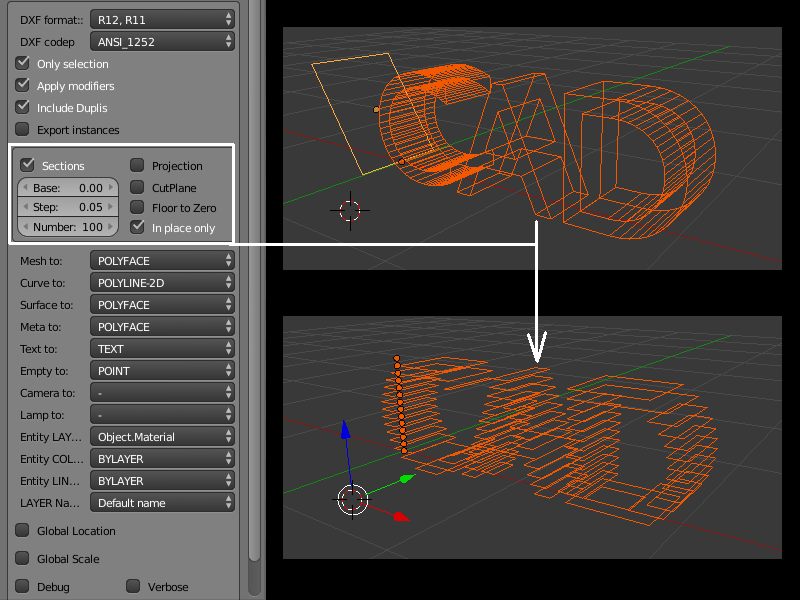Uncheck Include Duplis

22,107
